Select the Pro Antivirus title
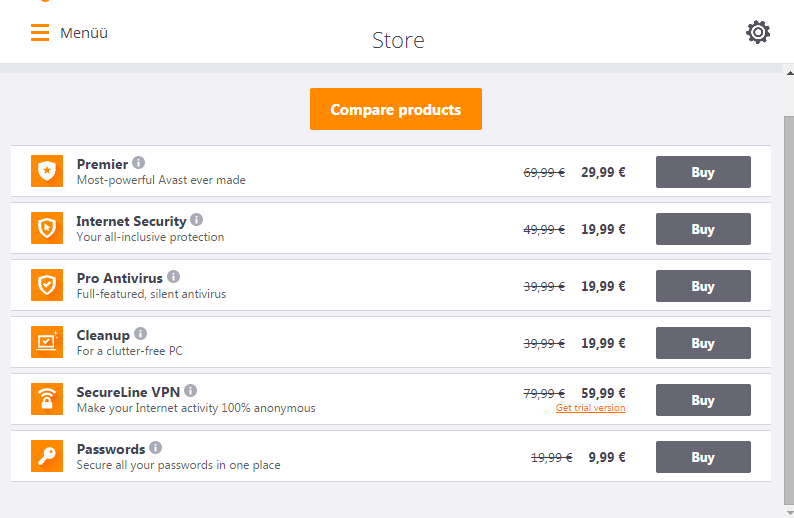Viewport: 794px width, 518px height. point(120,278)
